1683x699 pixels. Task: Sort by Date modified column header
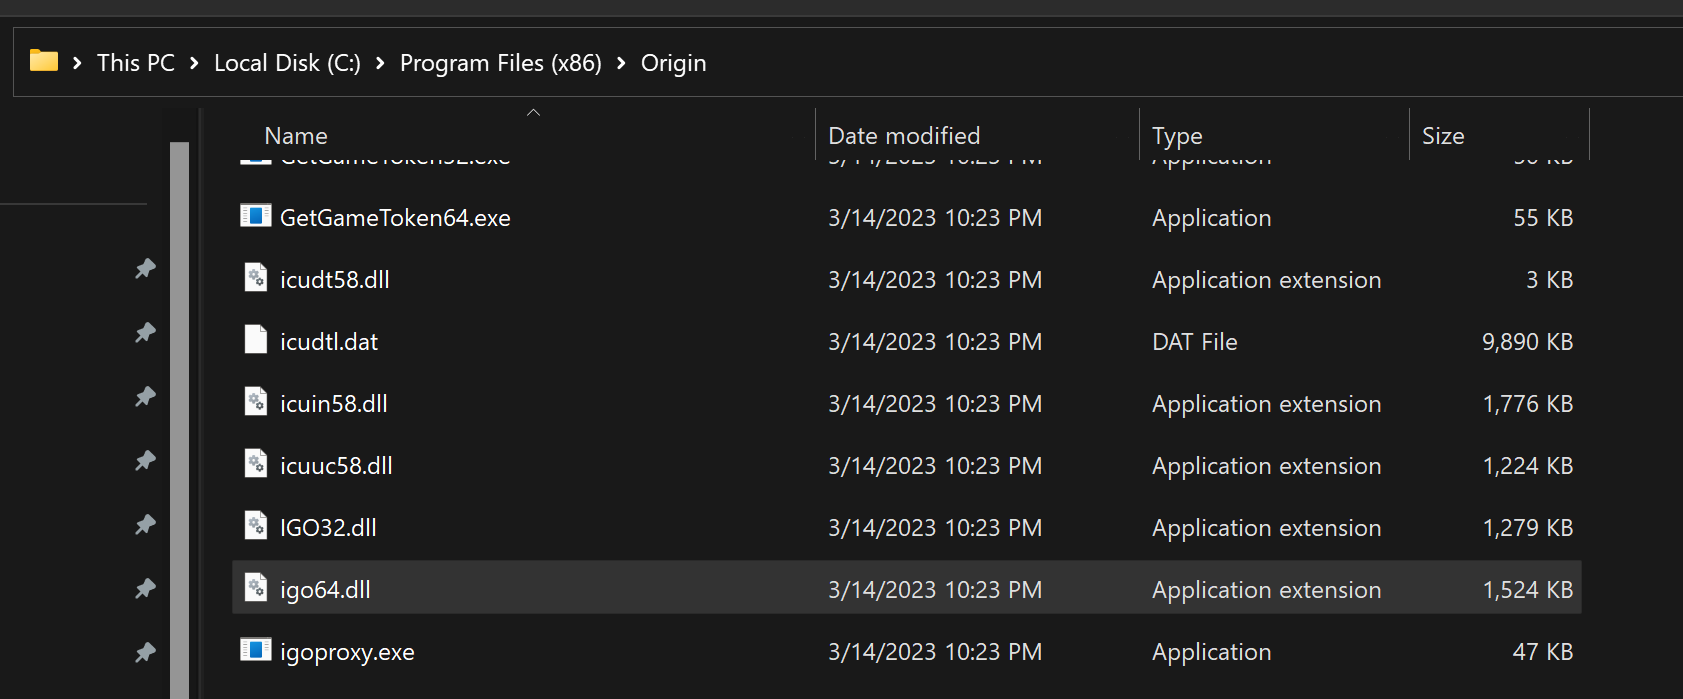(904, 136)
